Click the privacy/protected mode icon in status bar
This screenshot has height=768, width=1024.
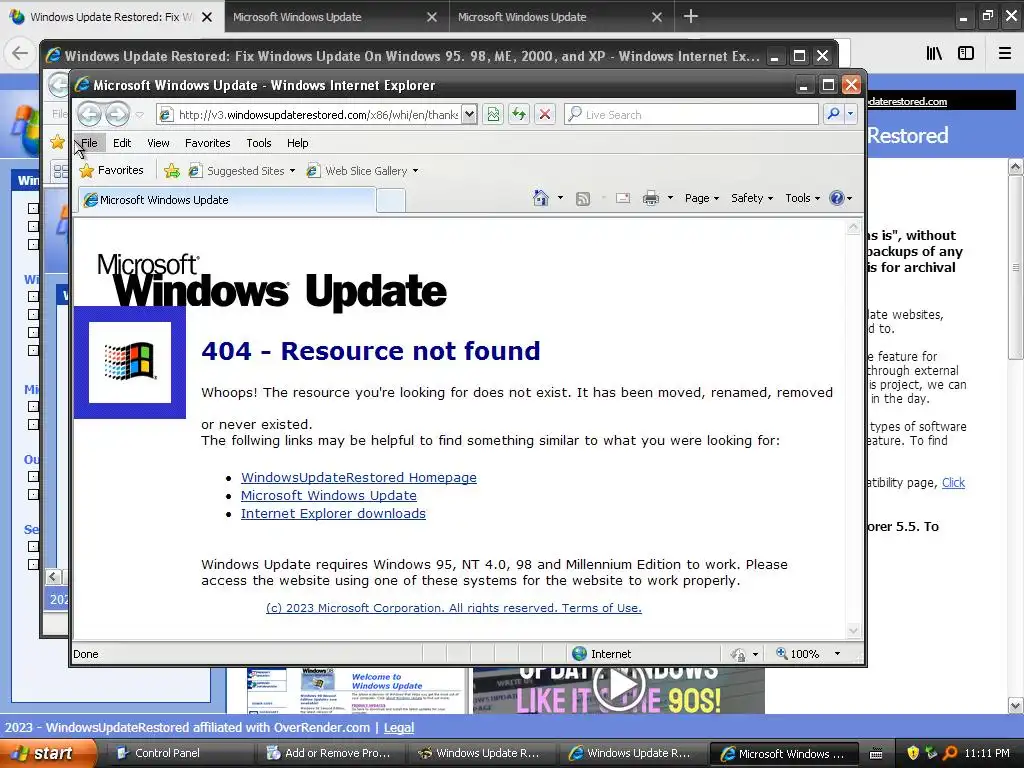[738, 654]
